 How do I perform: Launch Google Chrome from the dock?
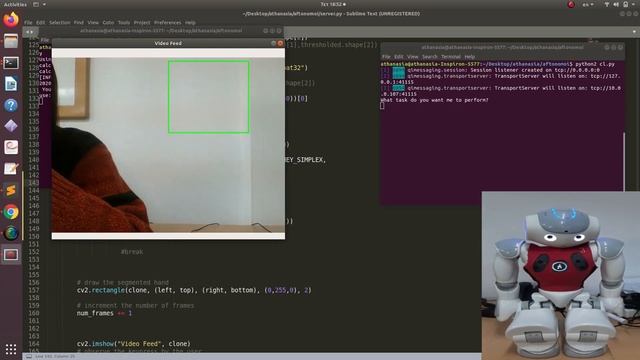(11, 212)
